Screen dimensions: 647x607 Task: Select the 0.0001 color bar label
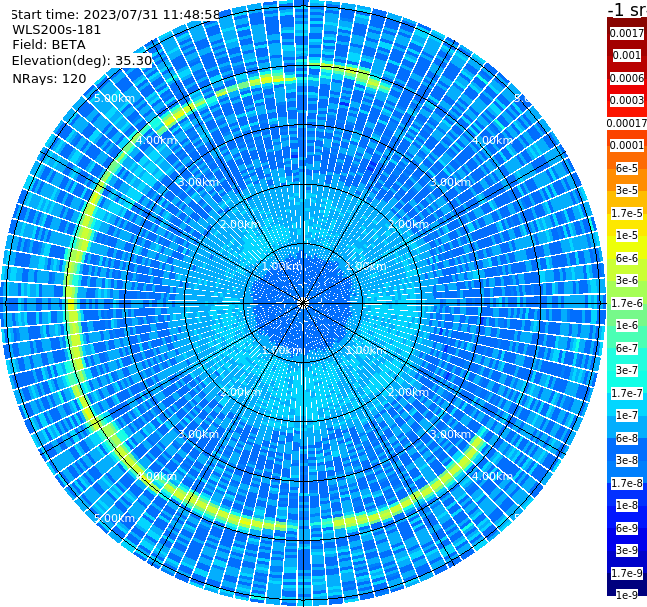627,145
